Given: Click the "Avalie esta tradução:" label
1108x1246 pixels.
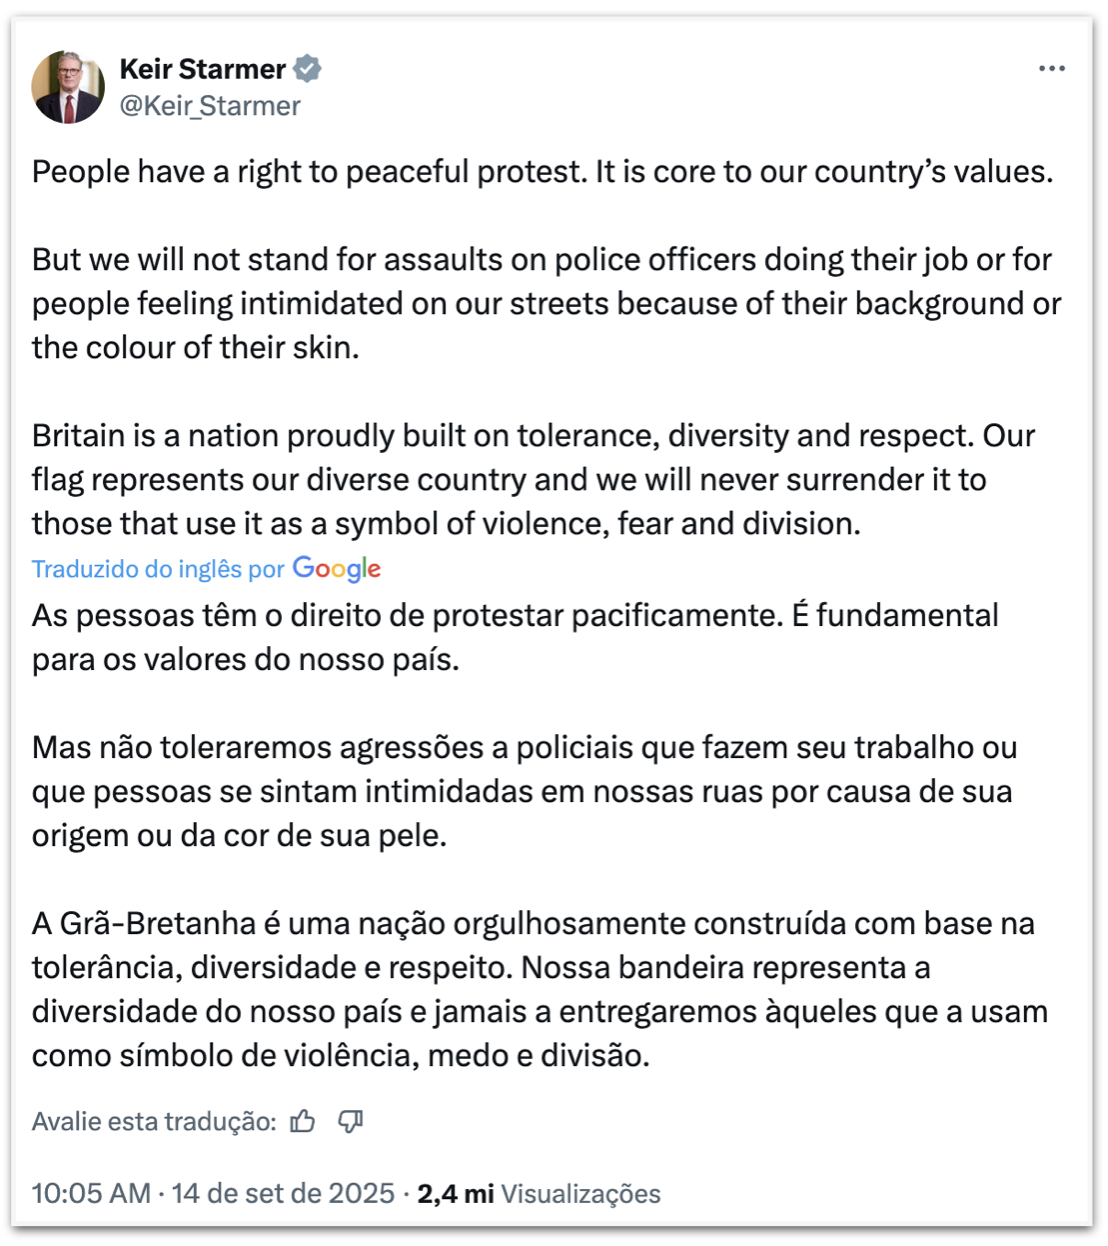Looking at the screenshot, I should point(154,1121).
